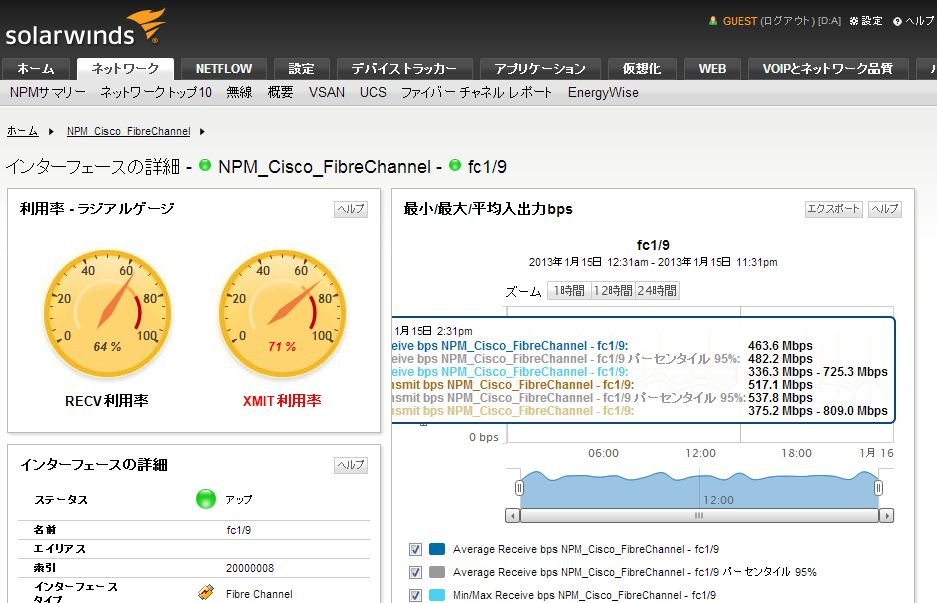Viewport: 937px width, 603px height.
Task: Click the Fibre Channel interface type icon
Action: (206, 593)
